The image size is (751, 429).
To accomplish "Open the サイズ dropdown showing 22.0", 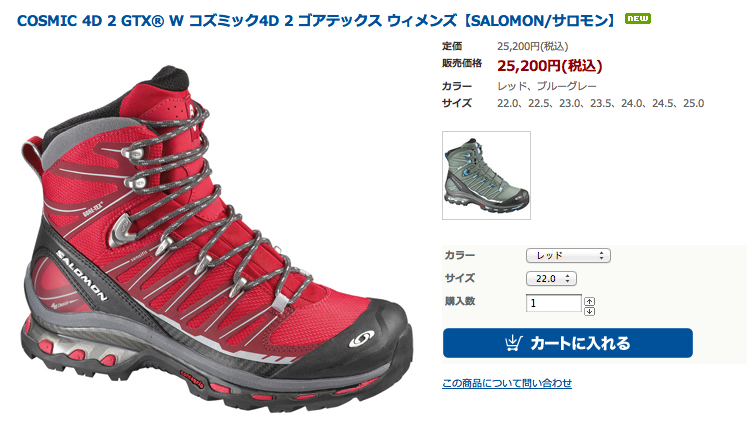I will click(551, 279).
